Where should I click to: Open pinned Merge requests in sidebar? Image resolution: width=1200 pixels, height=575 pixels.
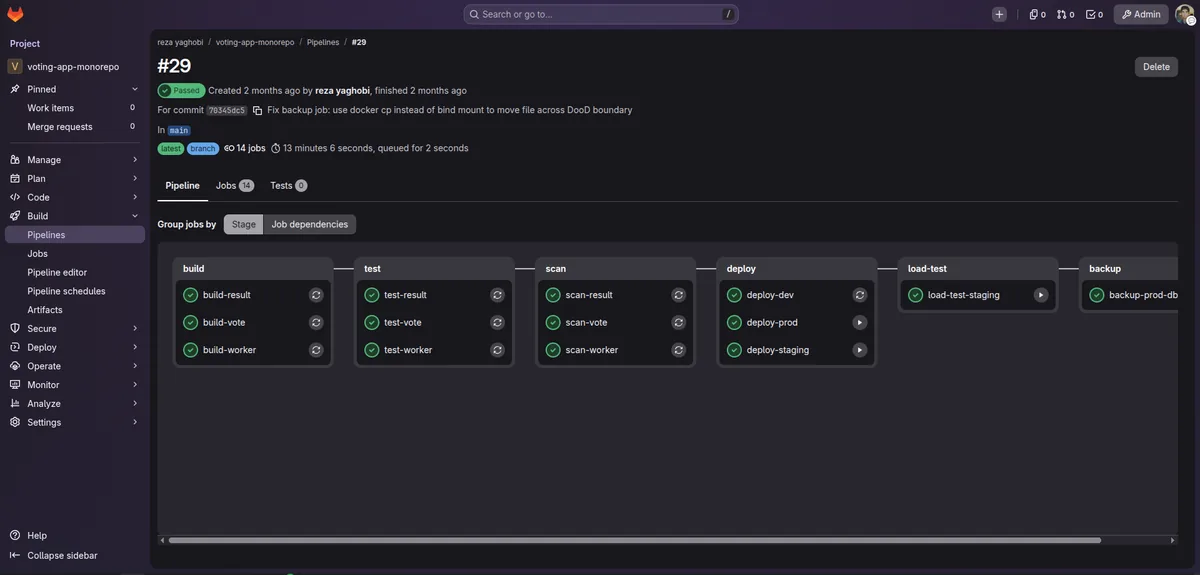coord(75,127)
